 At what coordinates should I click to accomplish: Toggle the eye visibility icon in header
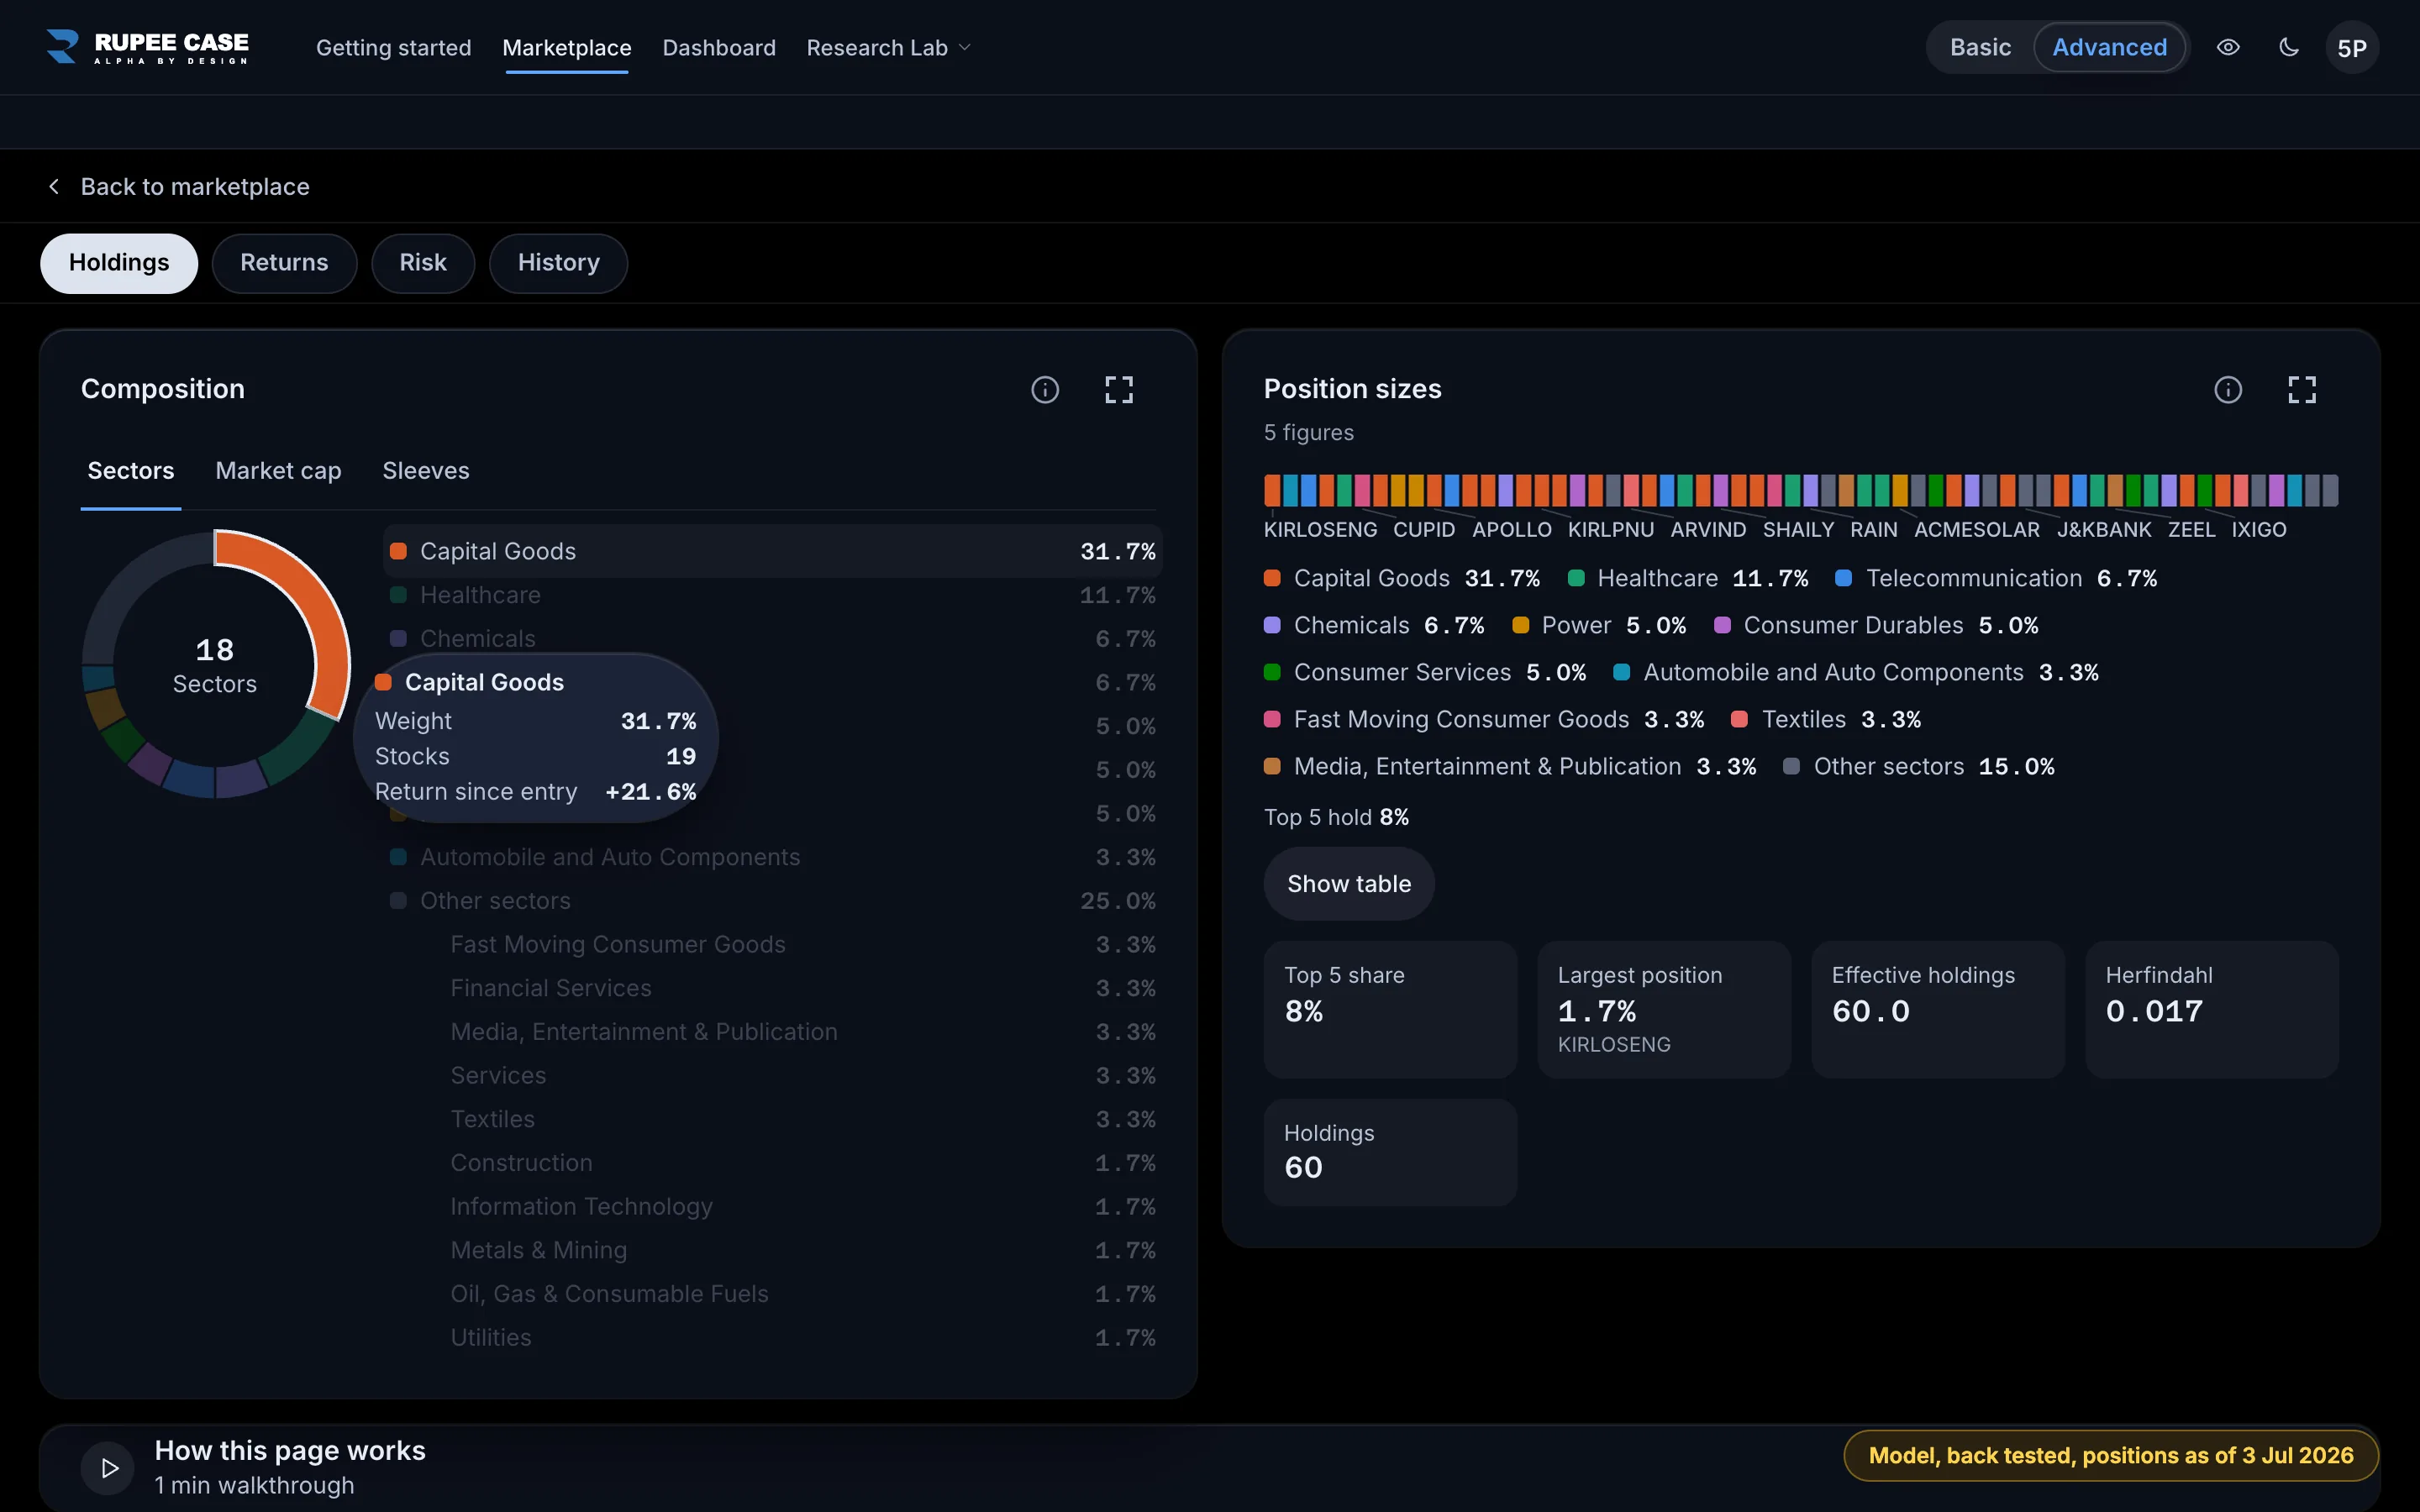point(2228,47)
